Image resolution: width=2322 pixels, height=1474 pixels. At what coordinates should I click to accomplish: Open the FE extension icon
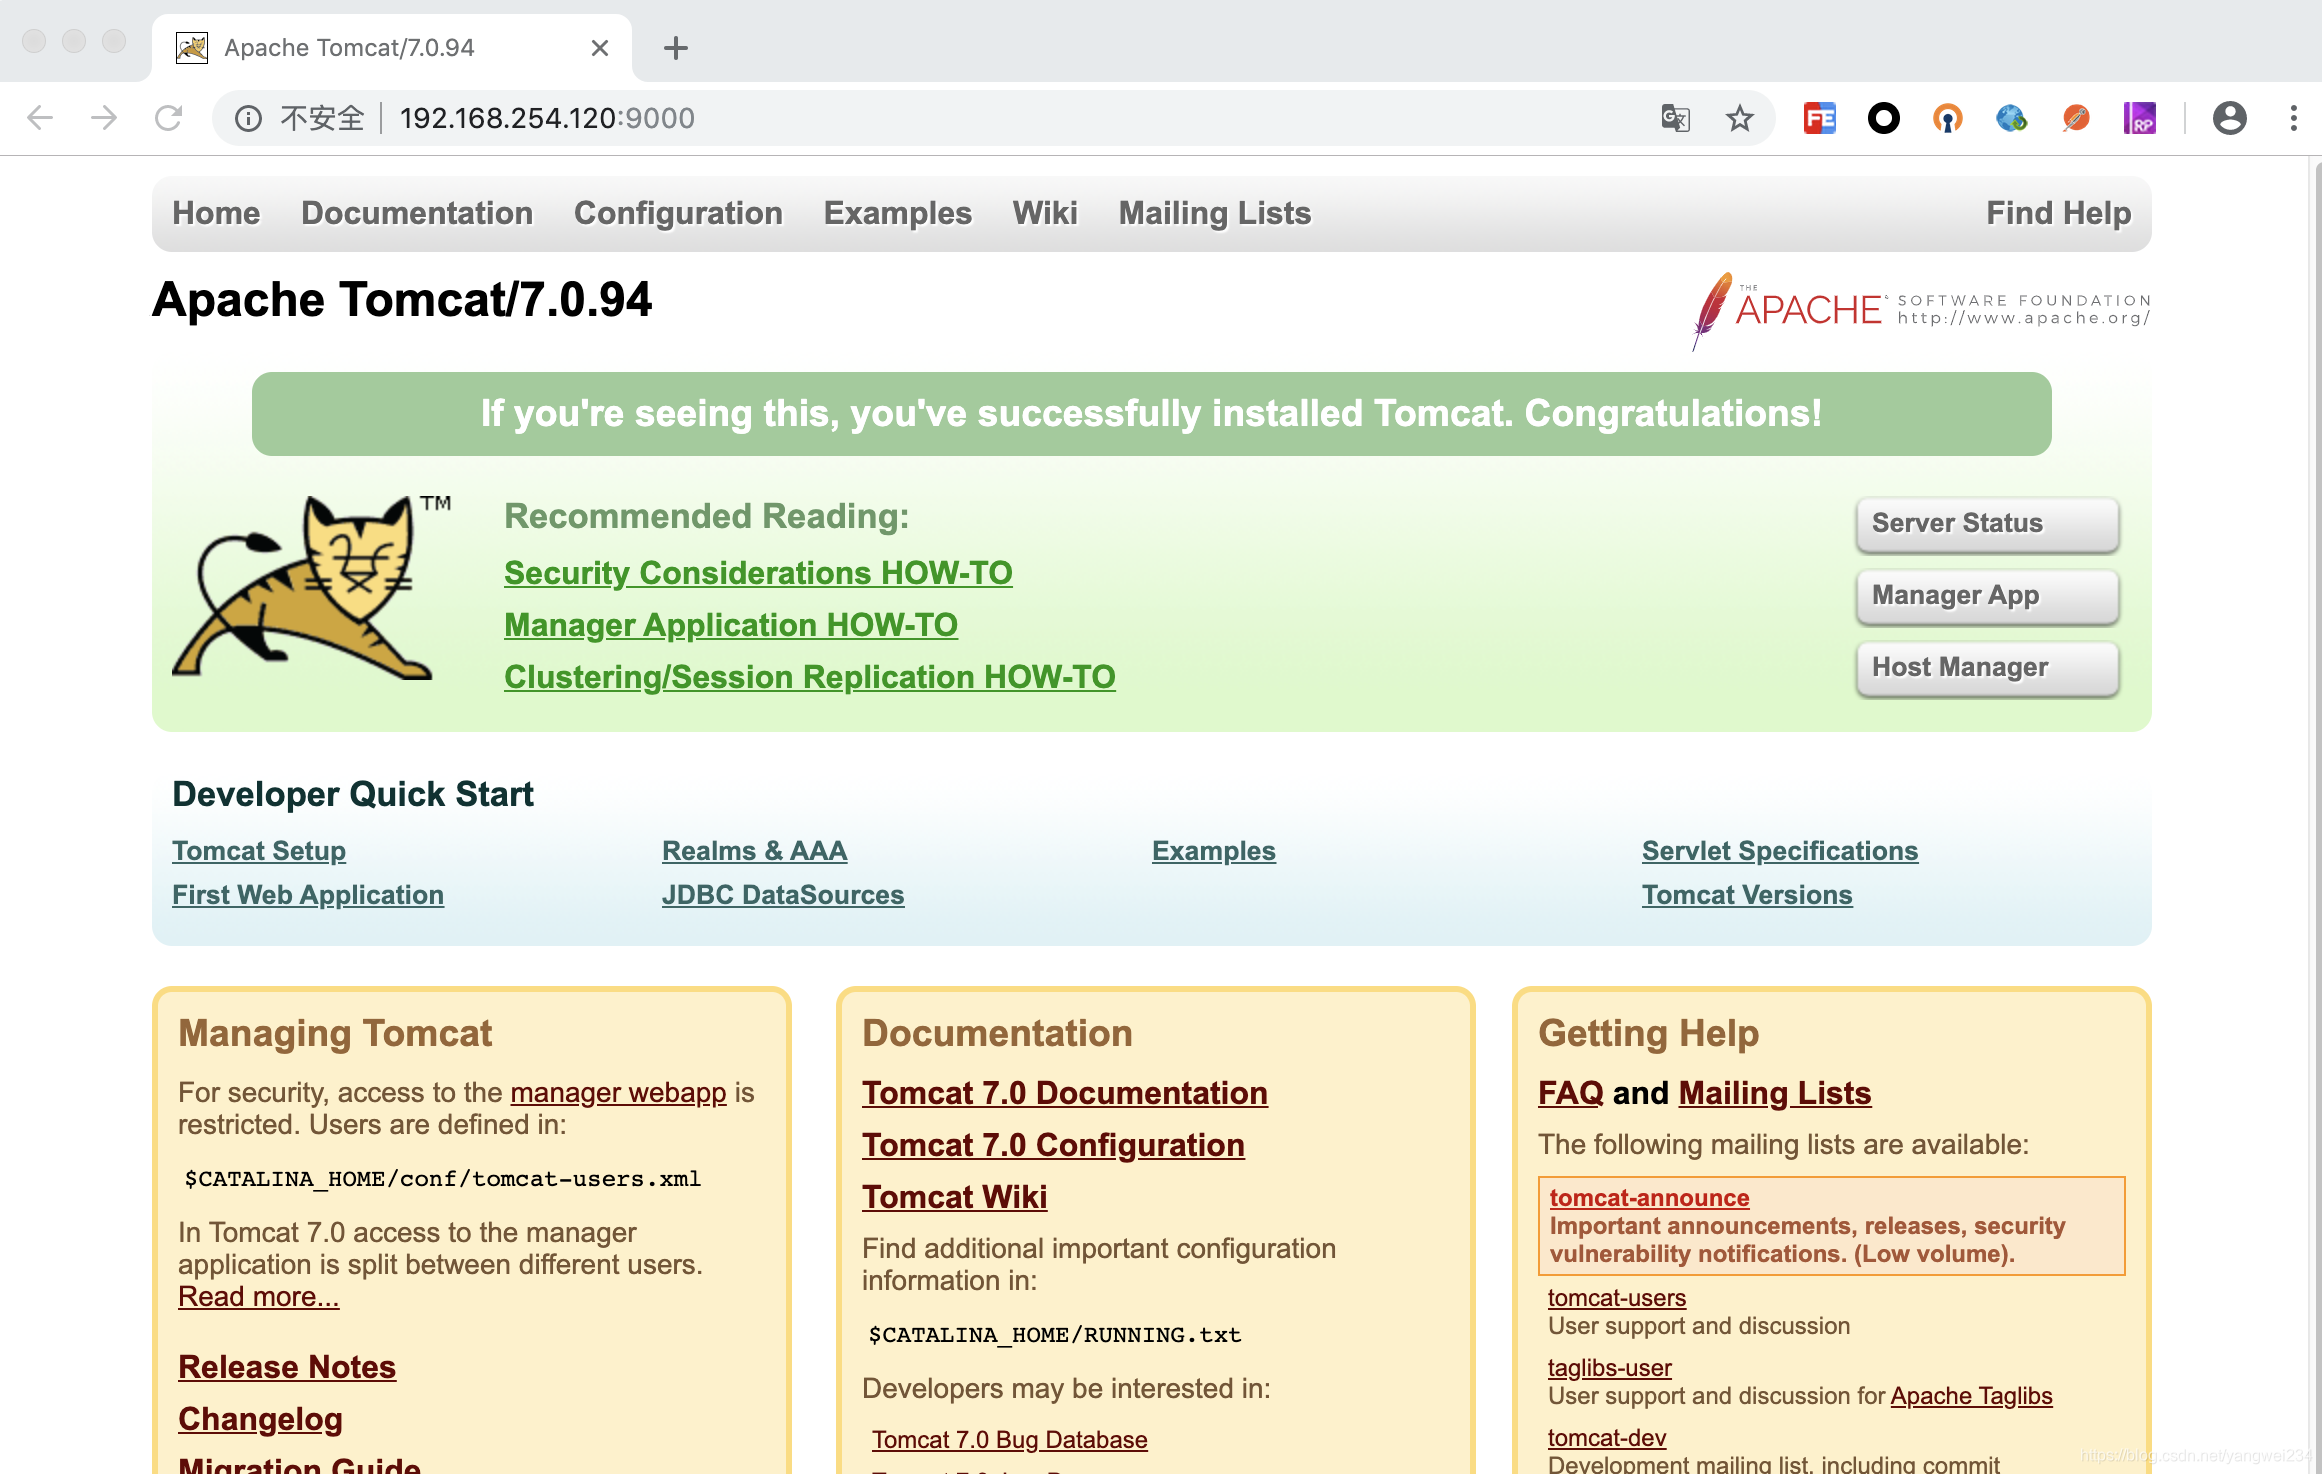pos(1820,118)
